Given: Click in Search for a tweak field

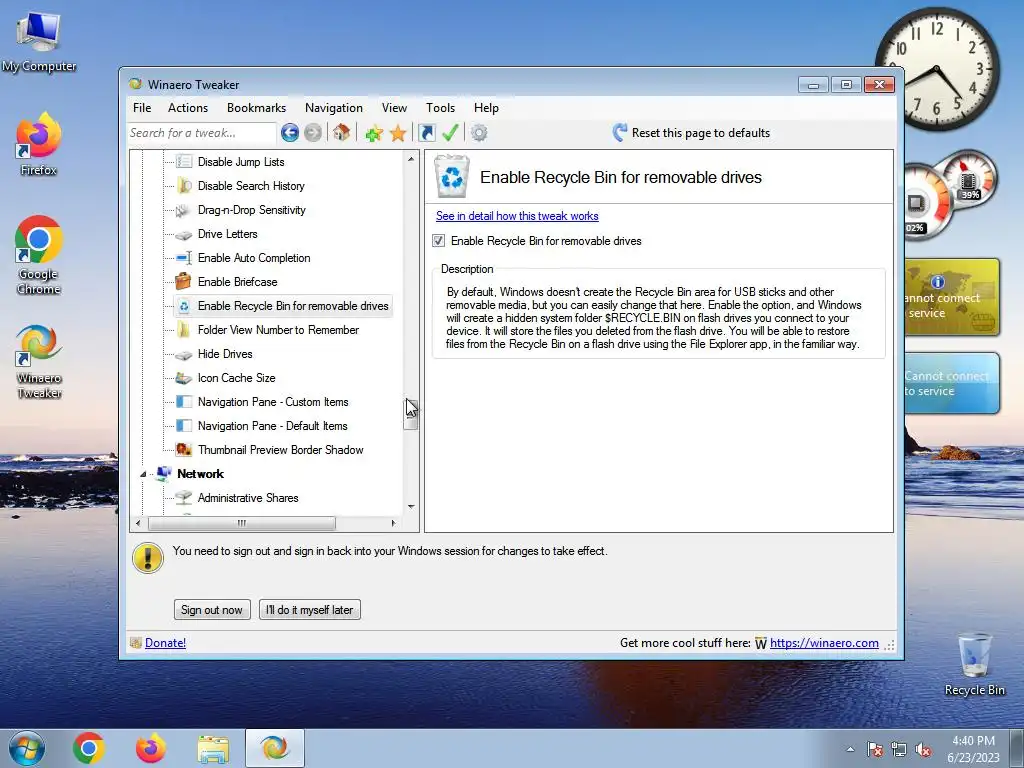Looking at the screenshot, I should (x=202, y=133).
